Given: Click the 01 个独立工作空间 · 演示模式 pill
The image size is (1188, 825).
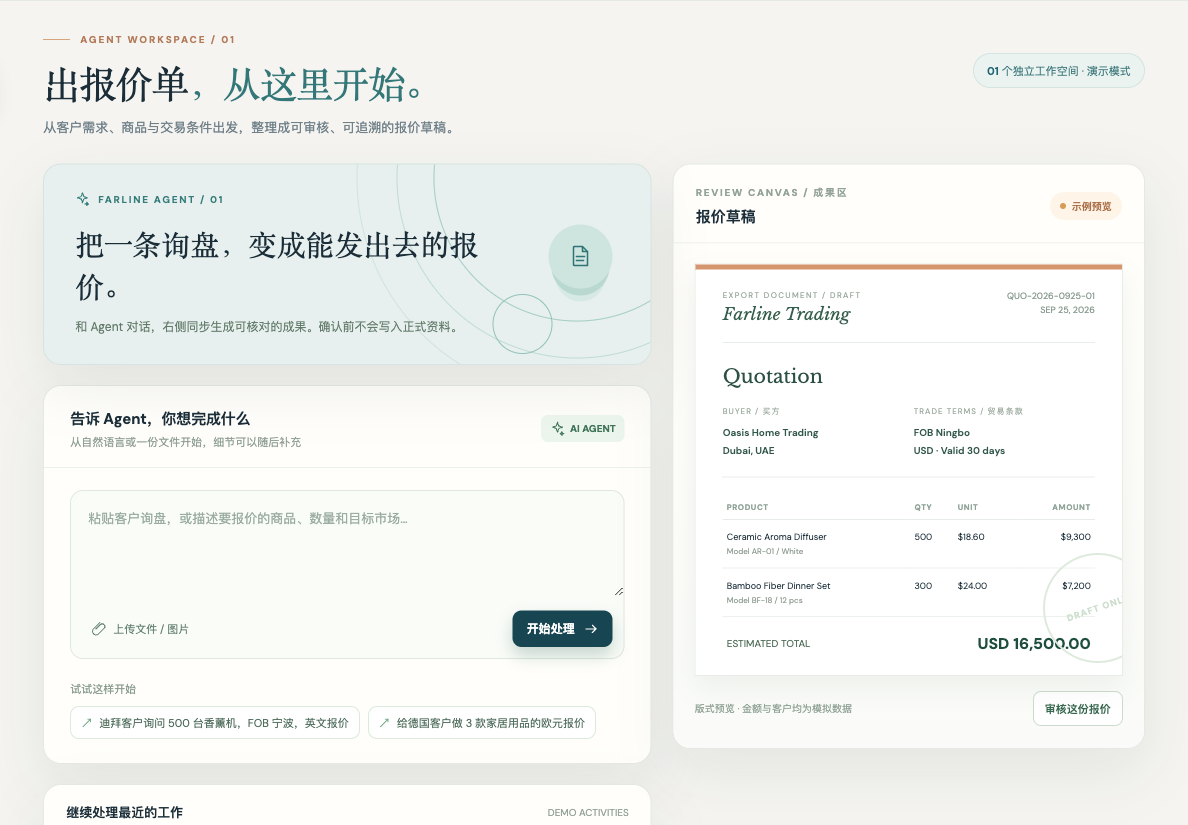Looking at the screenshot, I should [1058, 70].
